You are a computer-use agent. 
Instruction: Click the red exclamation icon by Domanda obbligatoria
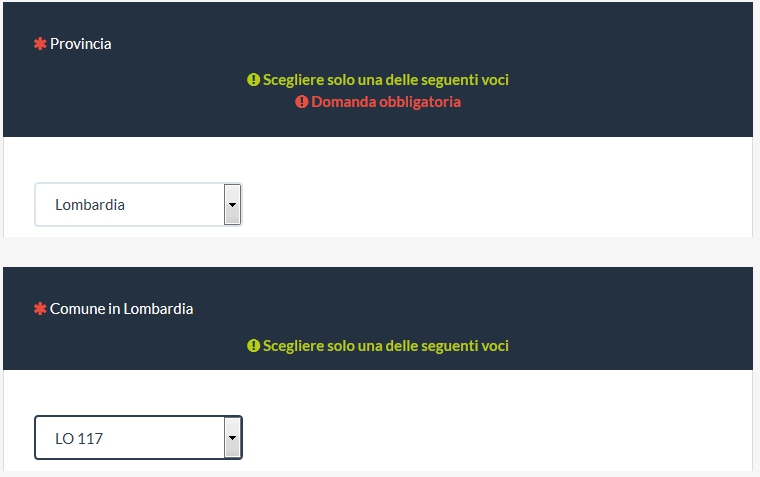click(302, 102)
